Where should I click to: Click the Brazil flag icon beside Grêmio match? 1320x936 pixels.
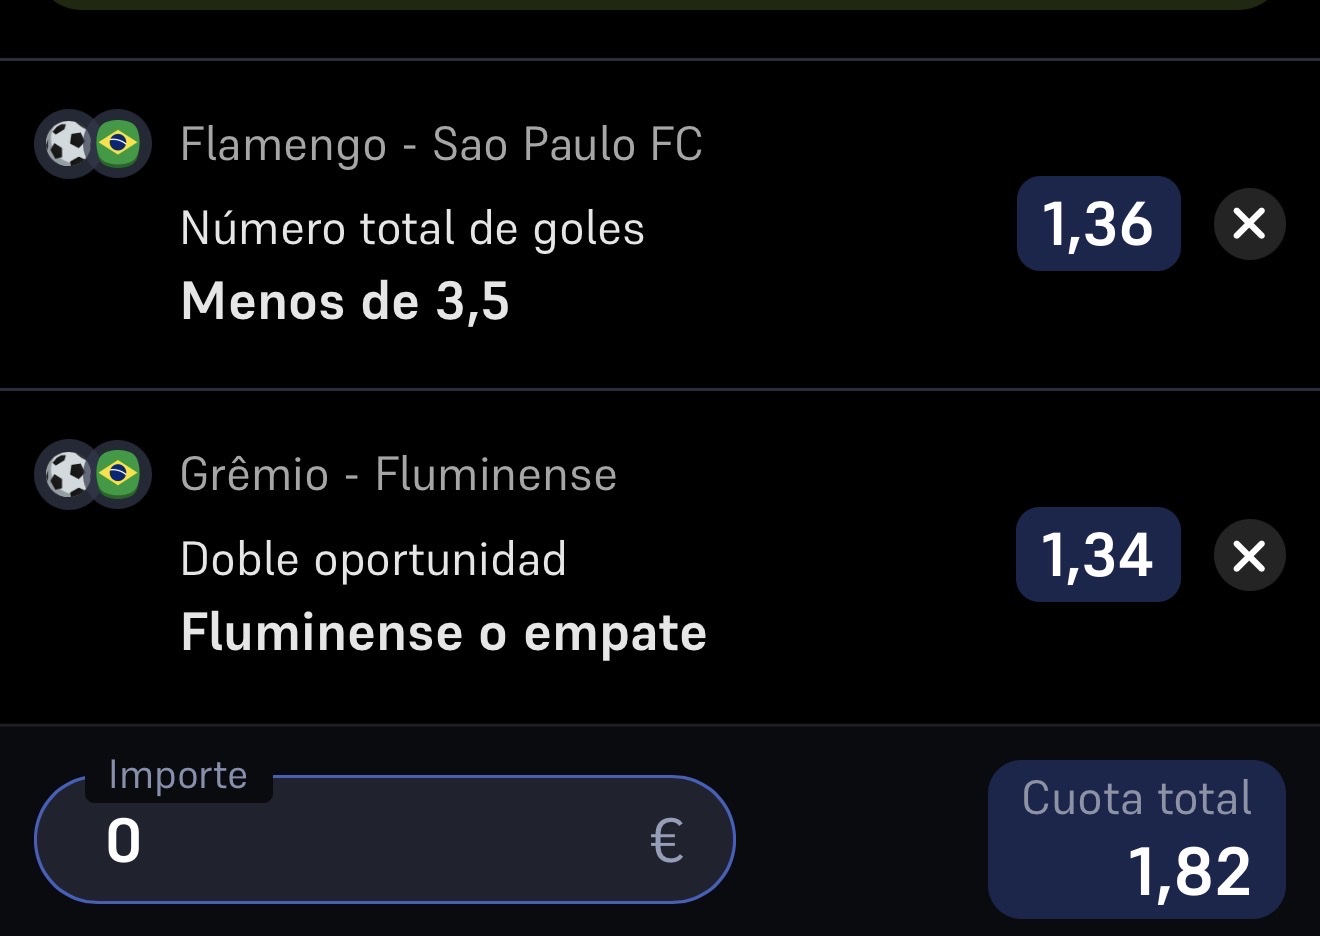(118, 474)
